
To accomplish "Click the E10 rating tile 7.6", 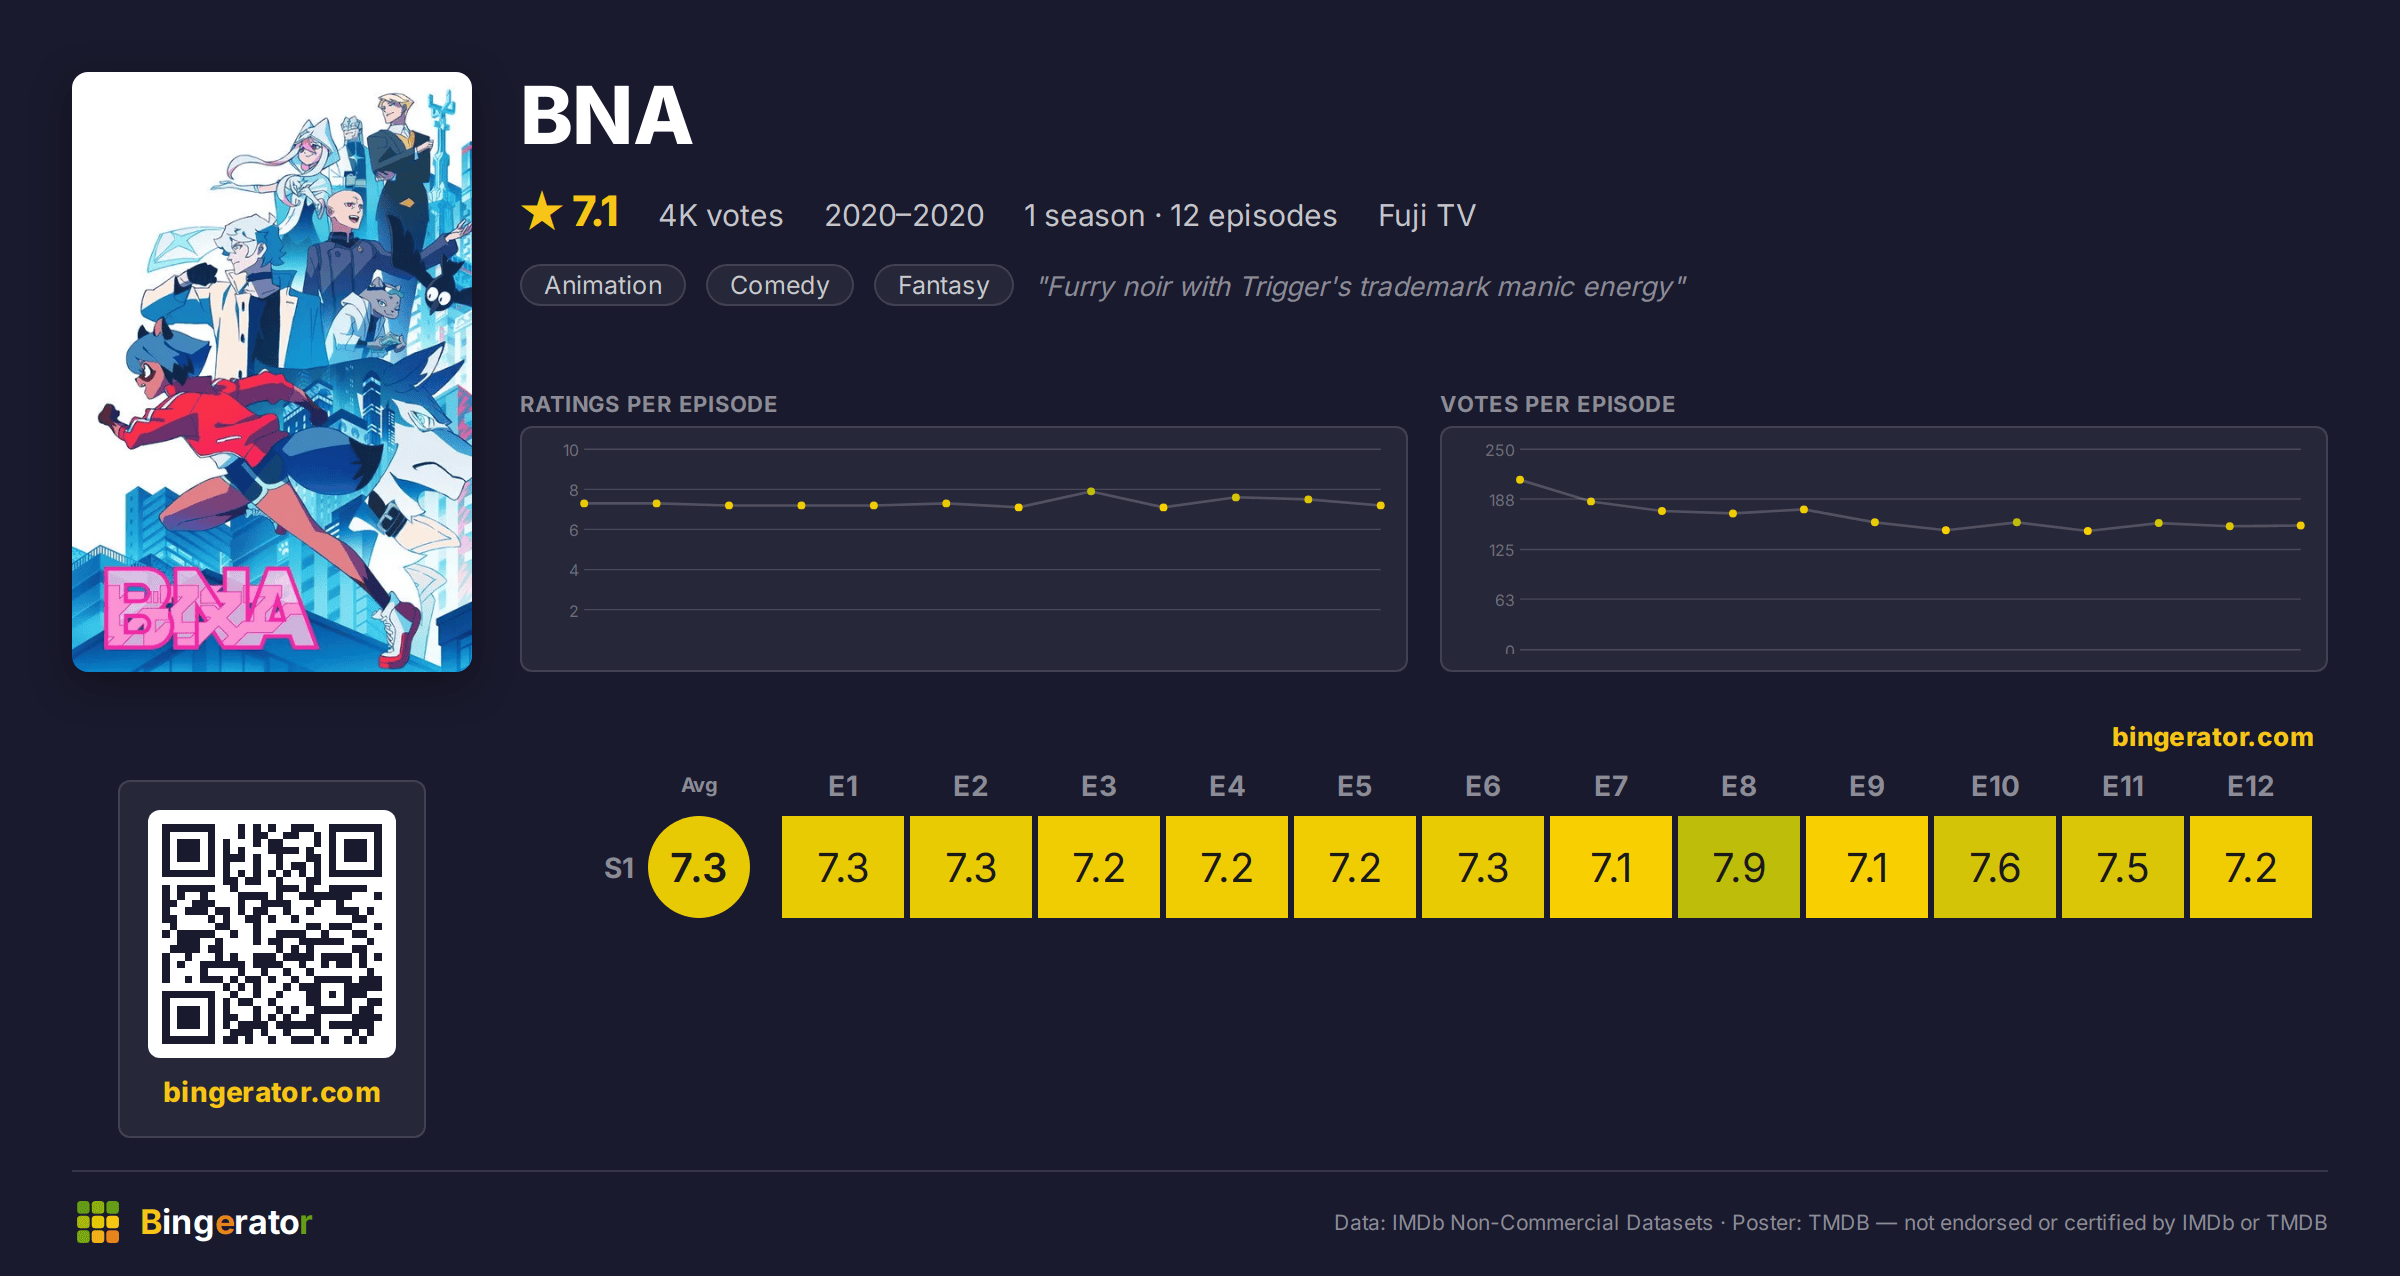I will pyautogui.click(x=1995, y=867).
